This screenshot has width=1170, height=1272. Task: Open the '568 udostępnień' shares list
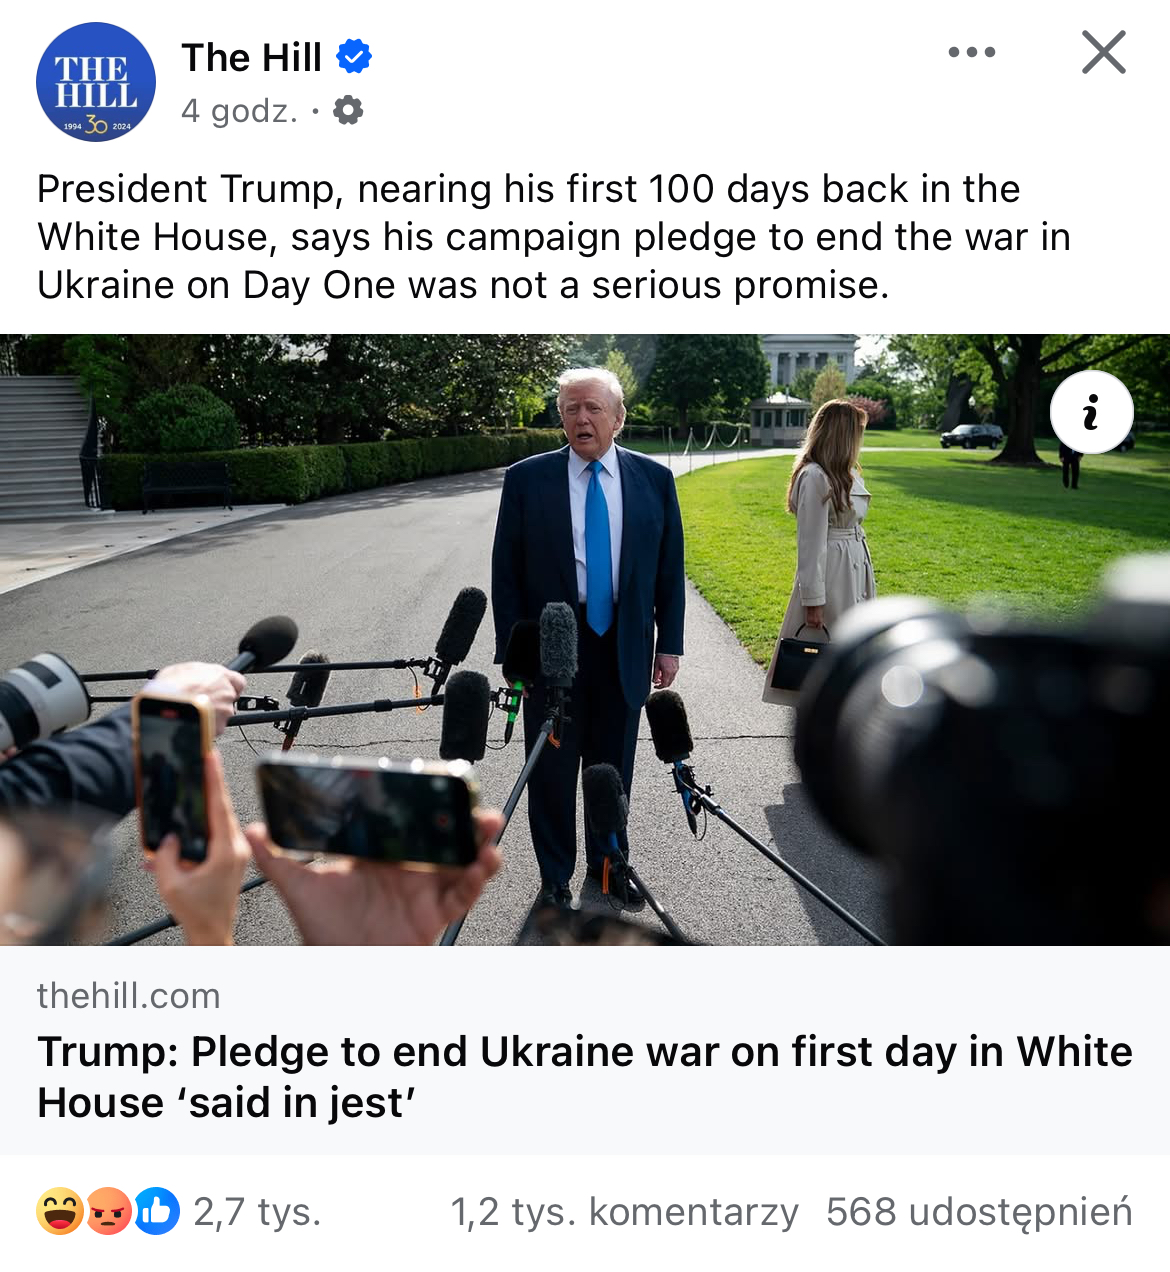[x=979, y=1212]
